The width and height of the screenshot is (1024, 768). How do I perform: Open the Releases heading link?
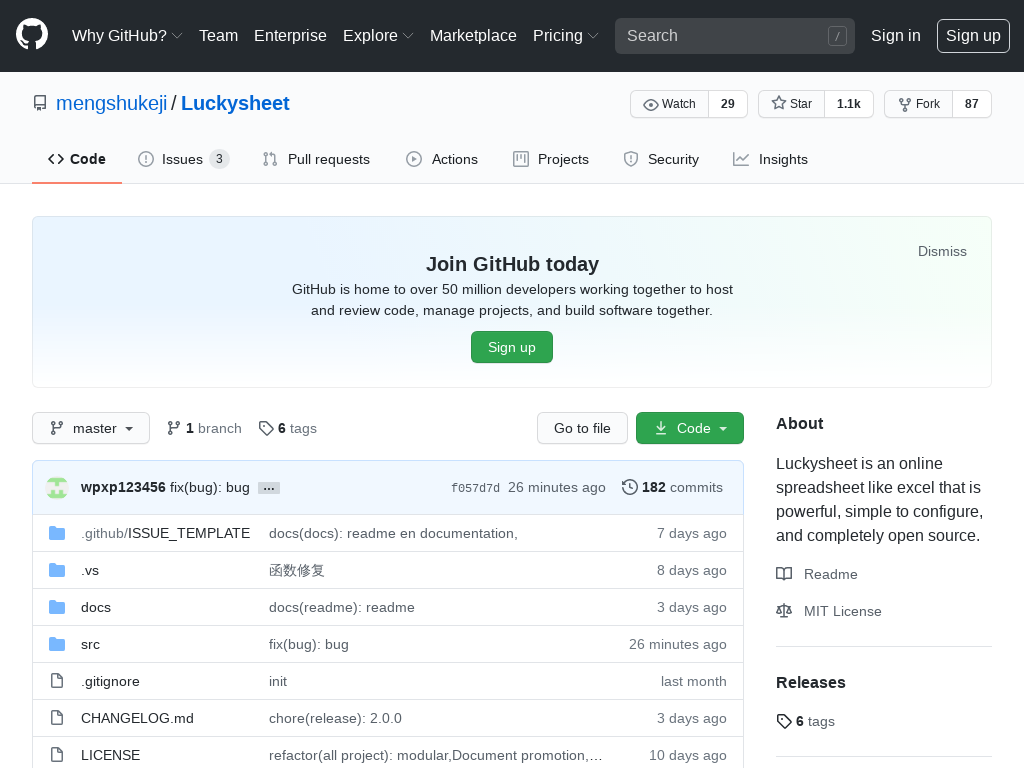pos(810,682)
